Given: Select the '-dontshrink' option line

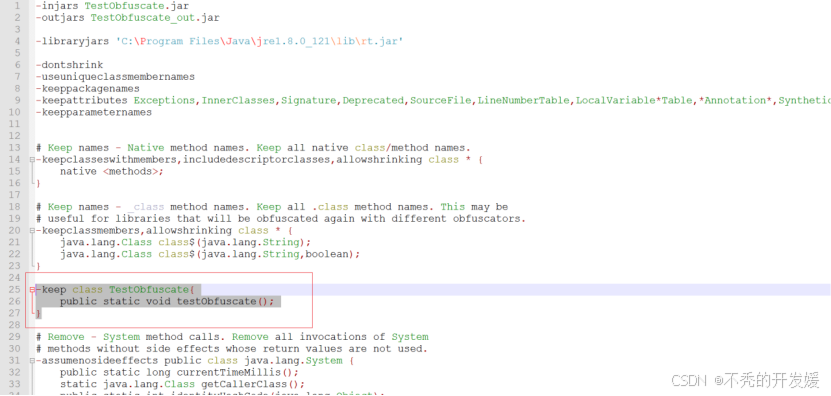Looking at the screenshot, I should pyautogui.click(x=69, y=65).
